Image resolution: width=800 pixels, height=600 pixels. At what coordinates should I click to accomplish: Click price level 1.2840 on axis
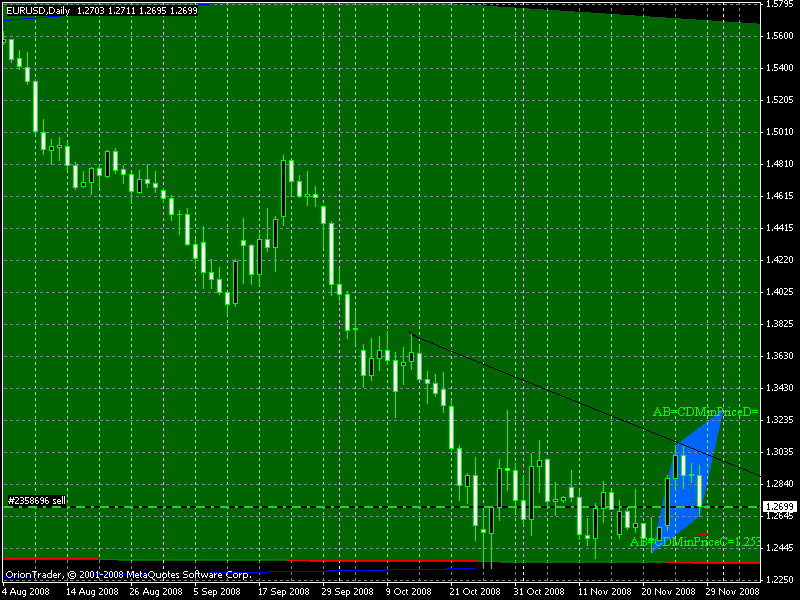[780, 484]
